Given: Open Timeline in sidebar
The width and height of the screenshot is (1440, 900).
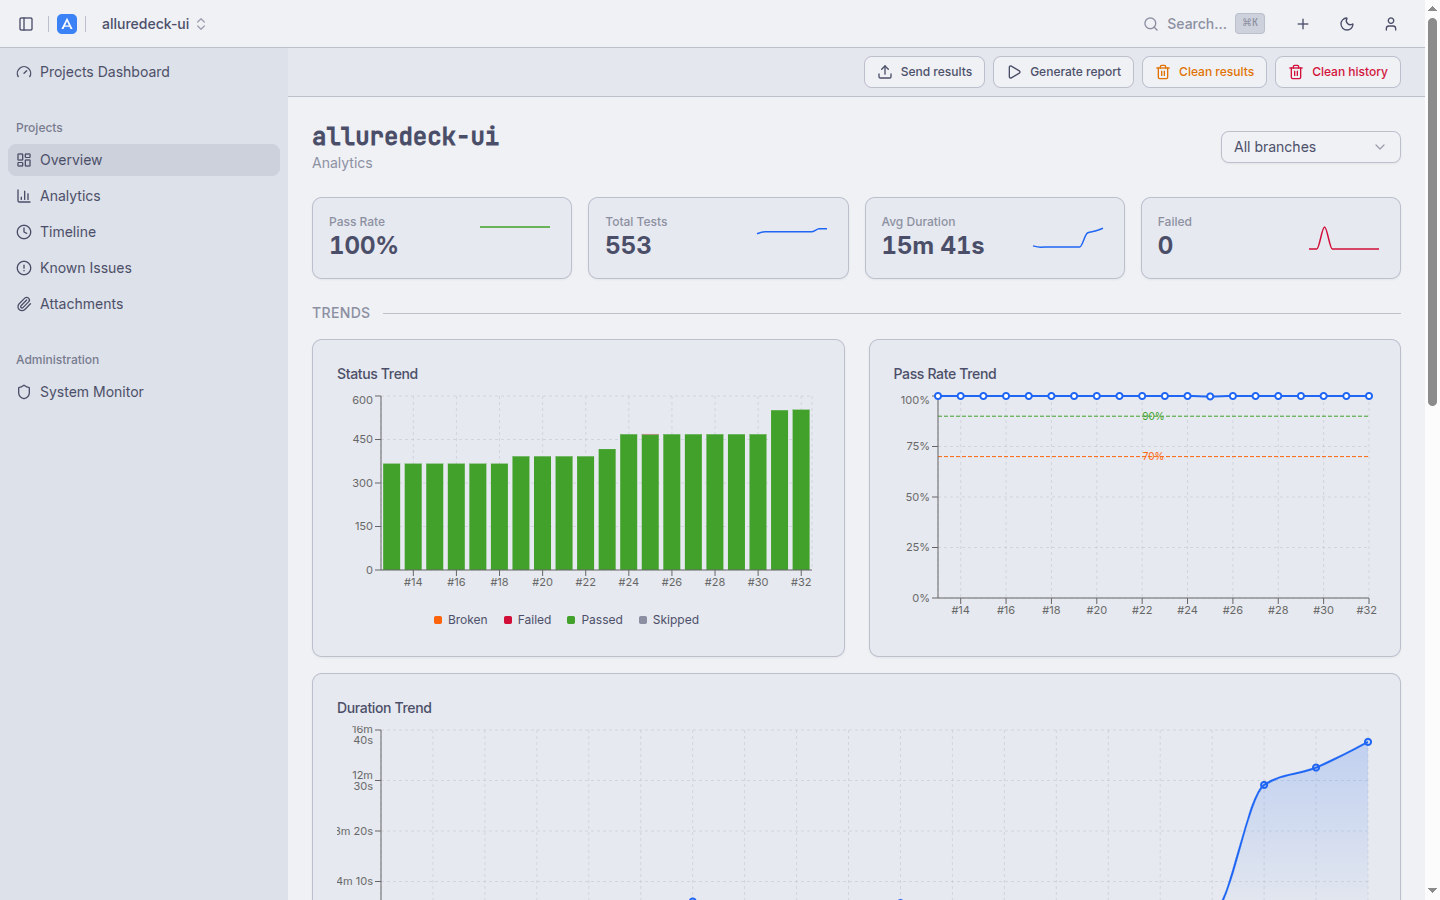Looking at the screenshot, I should (144, 232).
